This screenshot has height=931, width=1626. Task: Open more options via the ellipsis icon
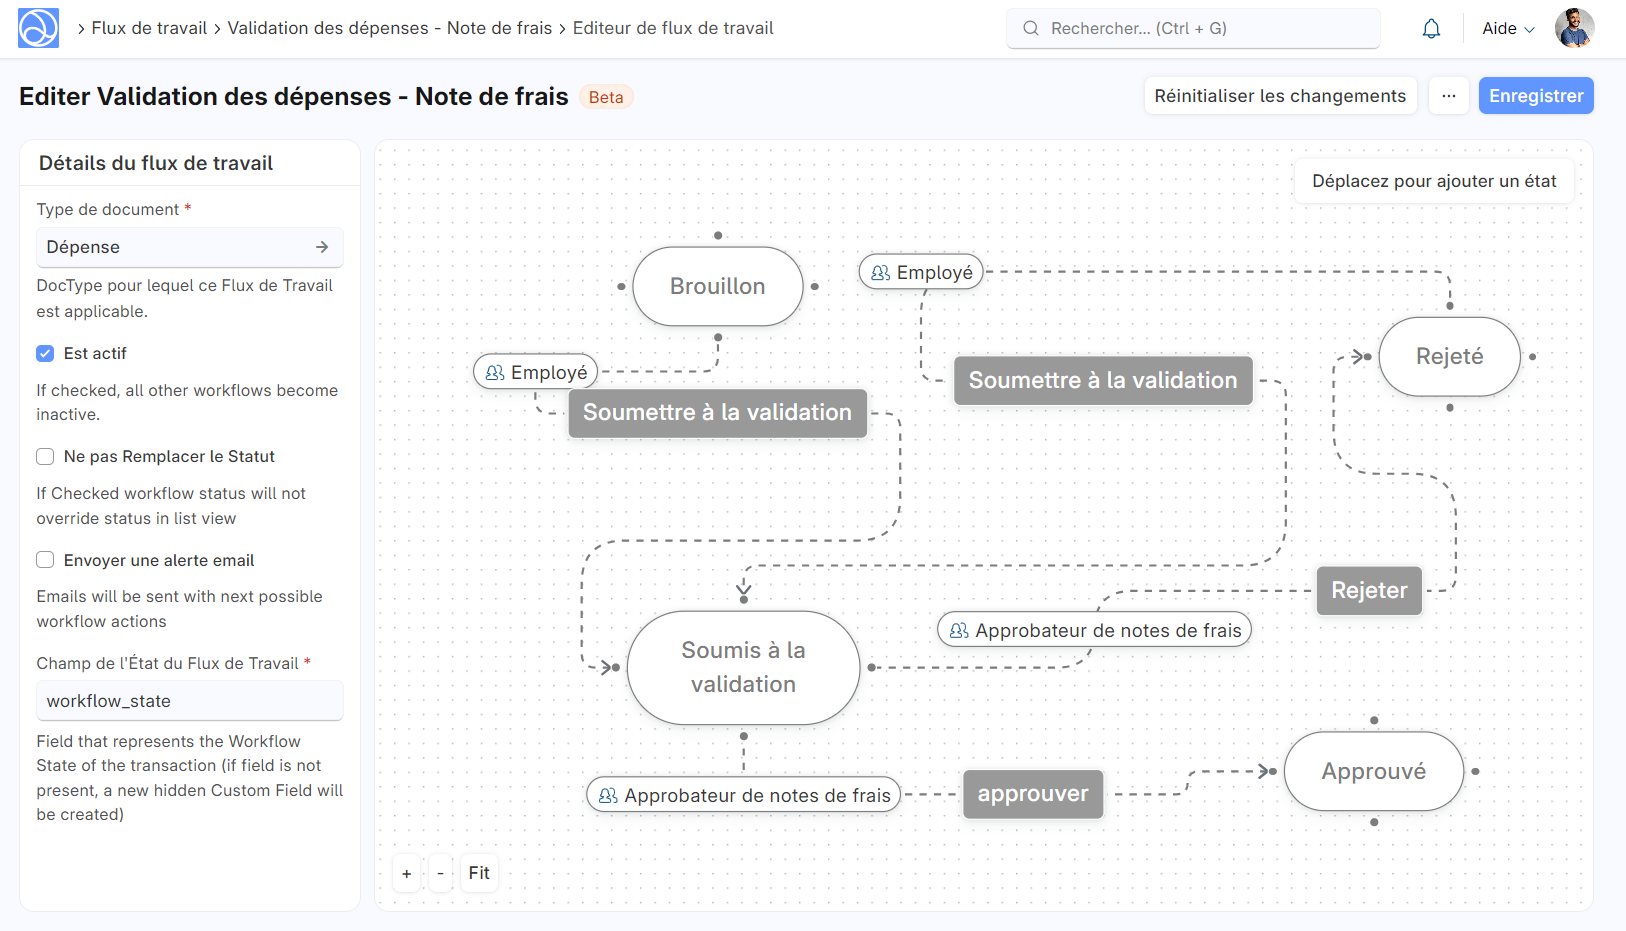(x=1449, y=95)
